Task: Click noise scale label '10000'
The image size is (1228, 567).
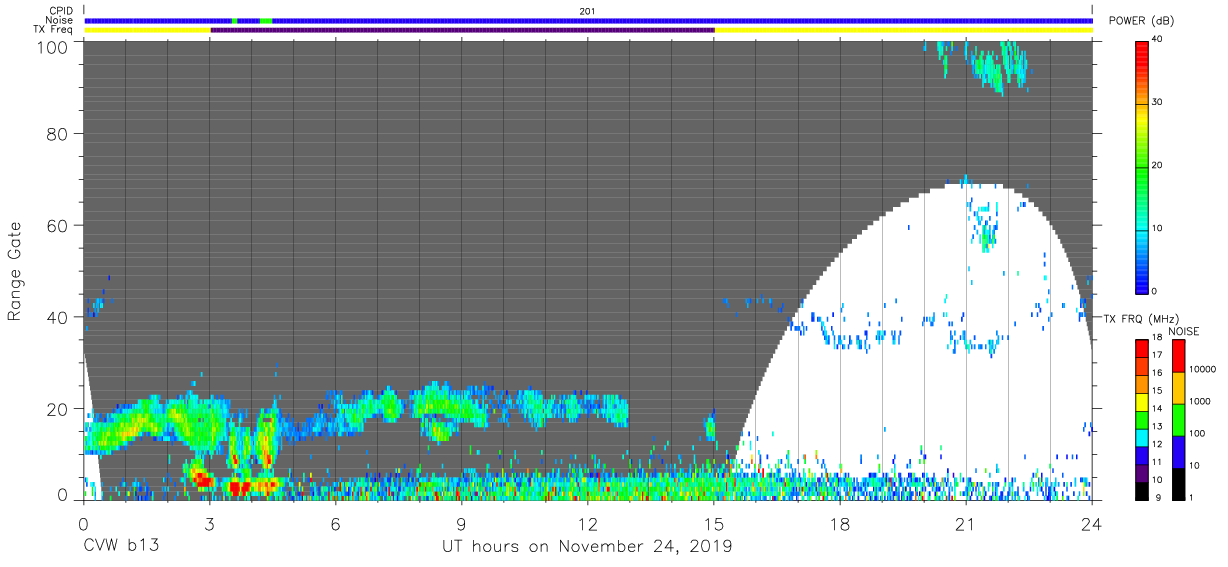Action: [1202, 369]
